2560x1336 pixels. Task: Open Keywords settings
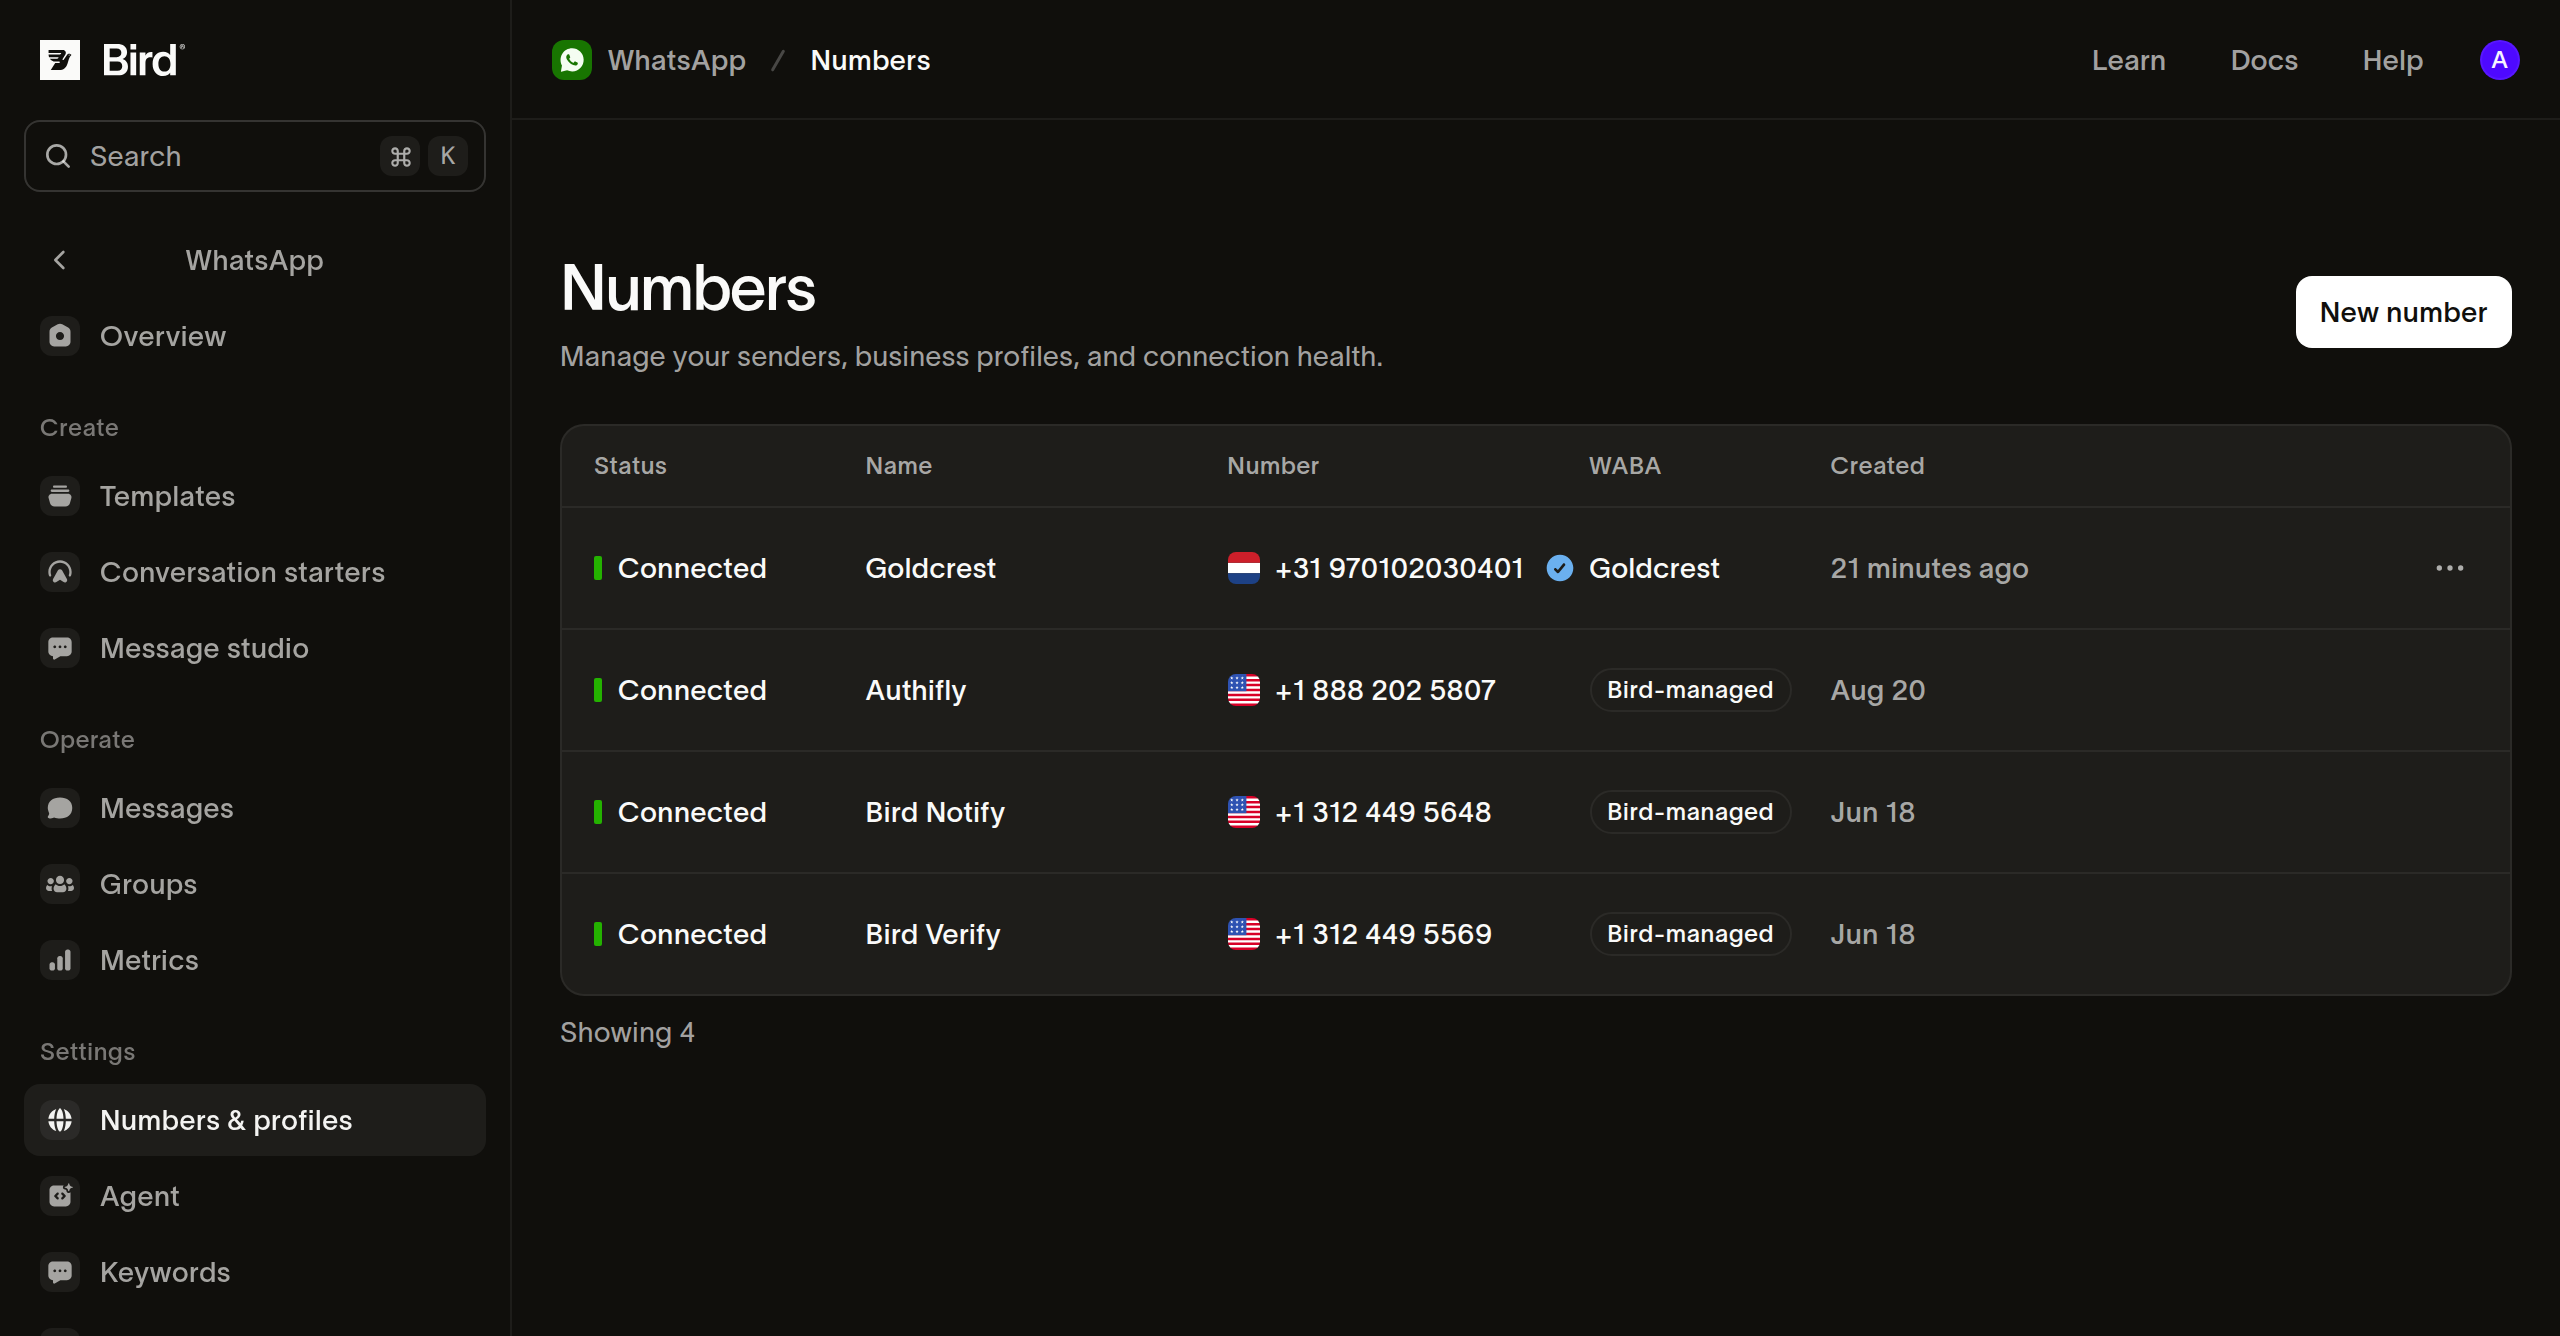pyautogui.click(x=255, y=1272)
